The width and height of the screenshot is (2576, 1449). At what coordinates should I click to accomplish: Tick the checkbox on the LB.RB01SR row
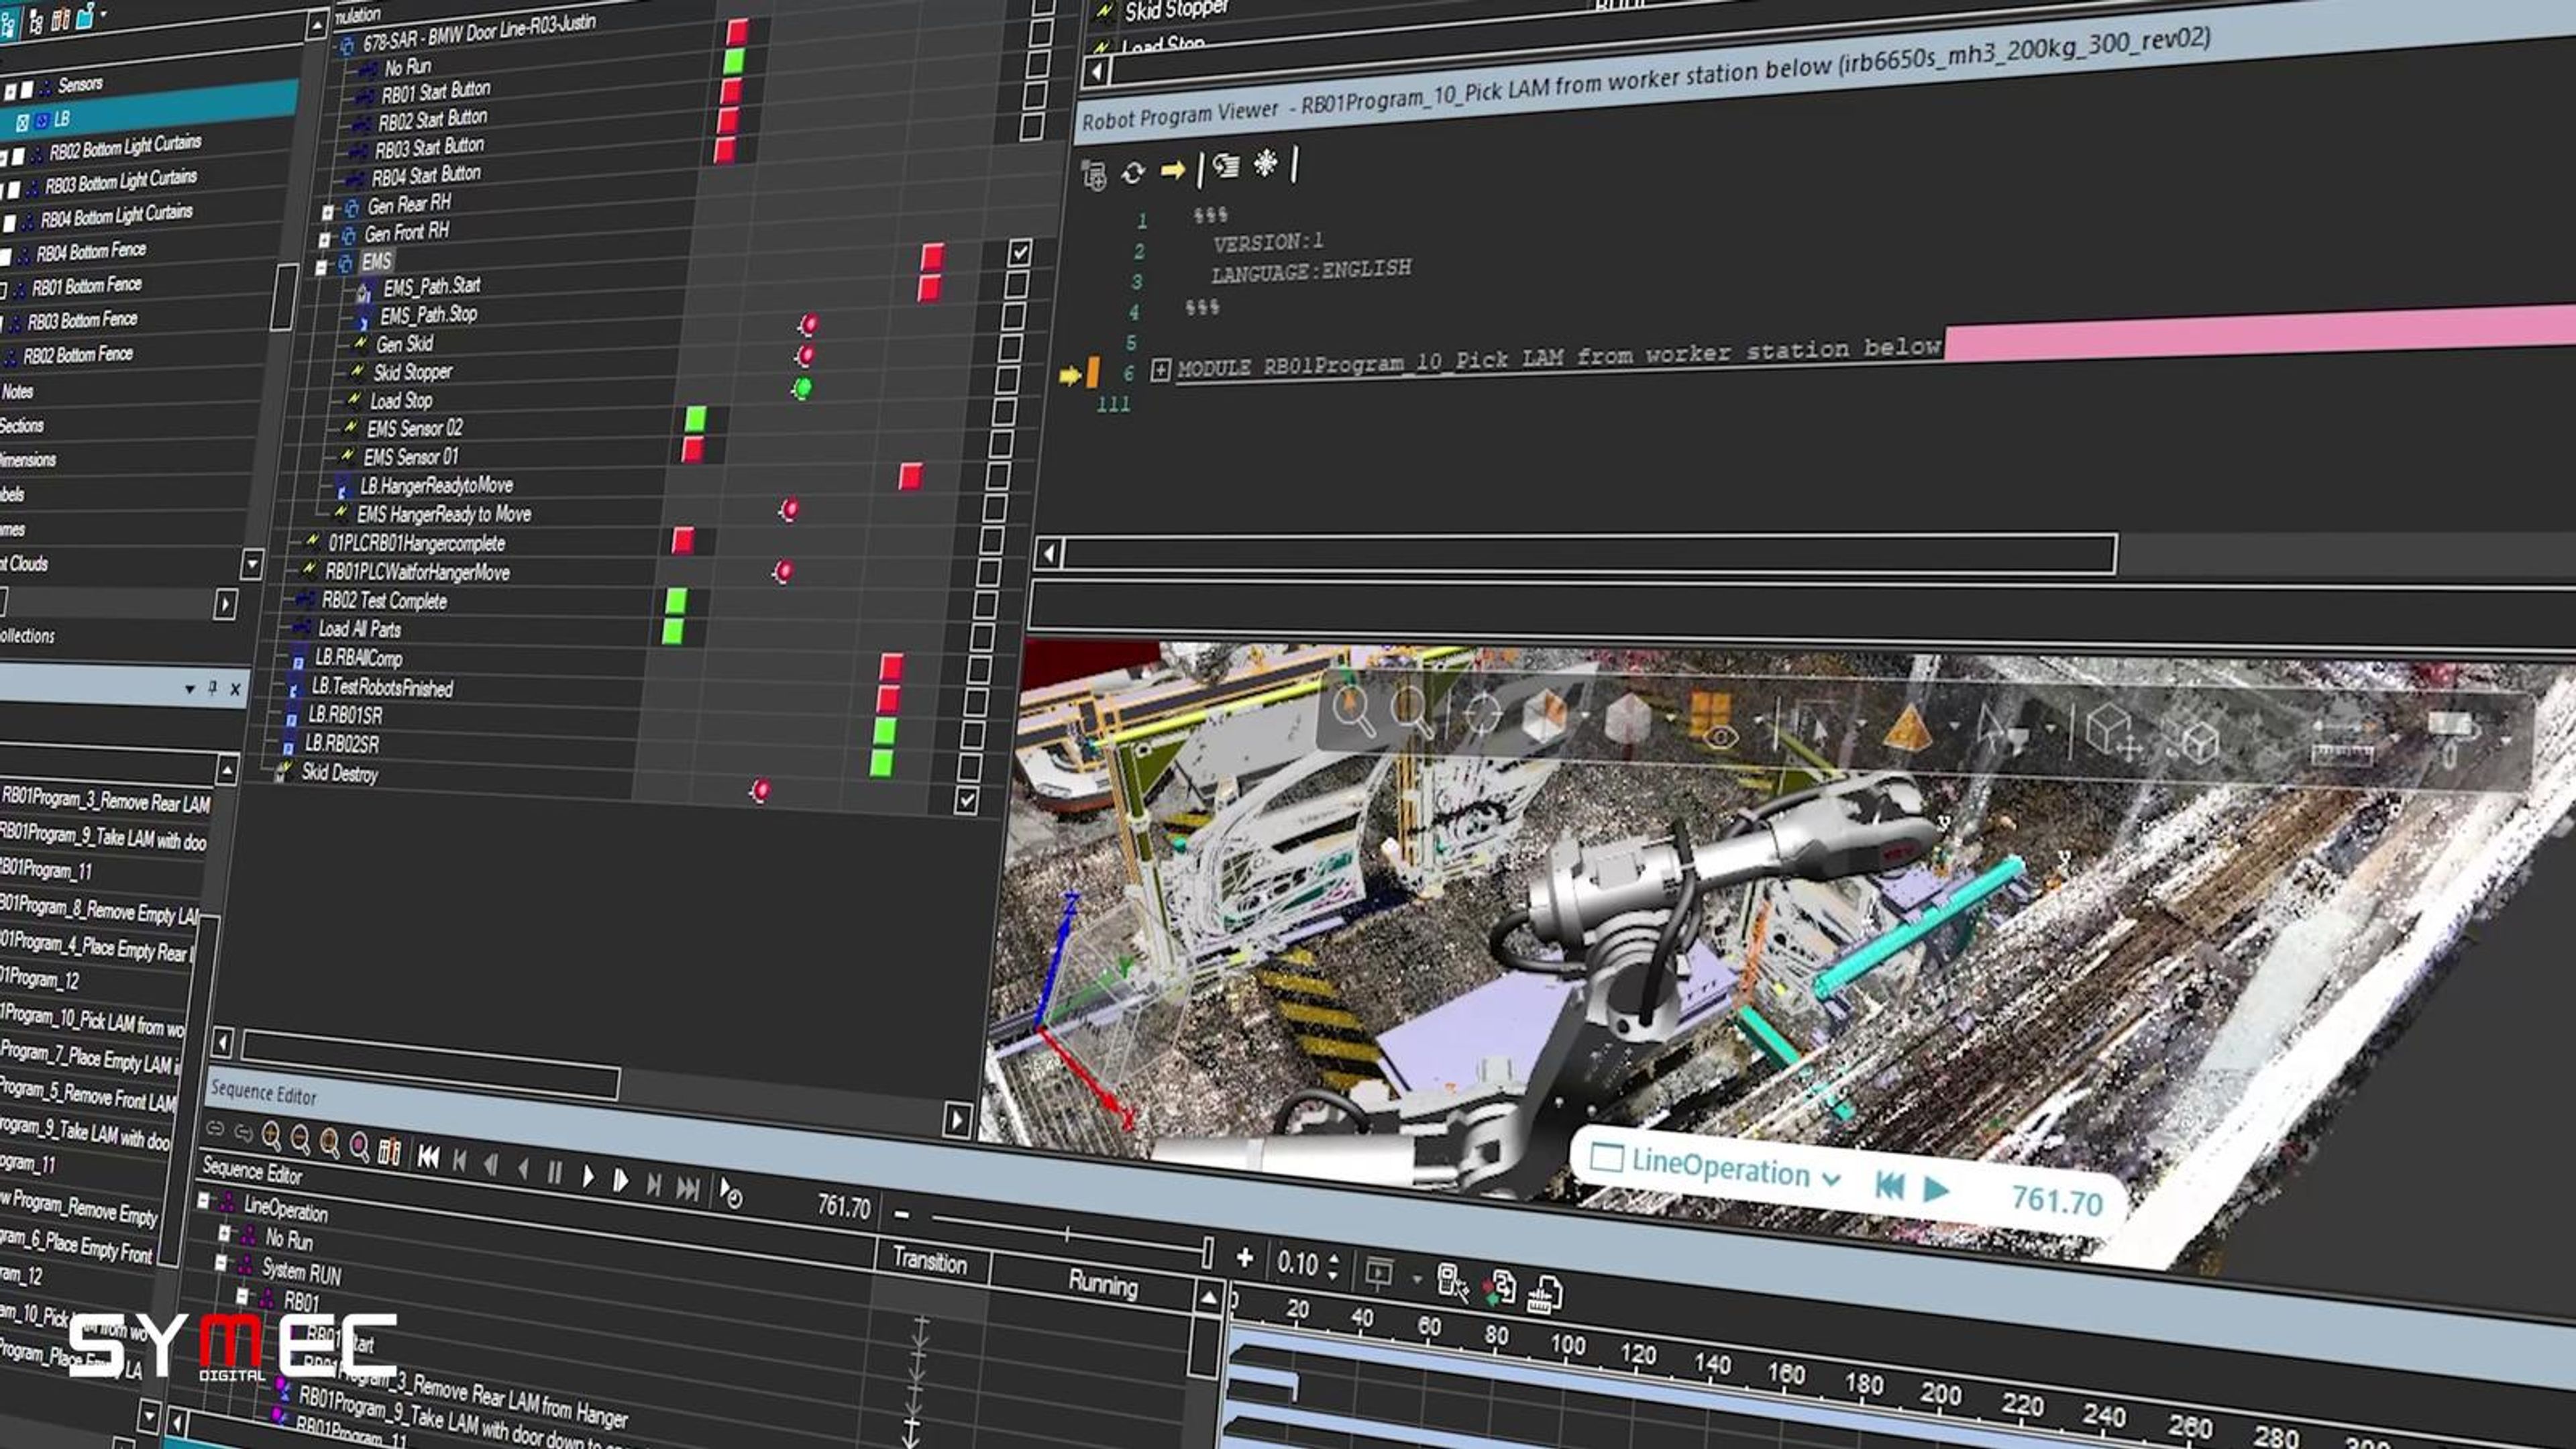(972, 734)
